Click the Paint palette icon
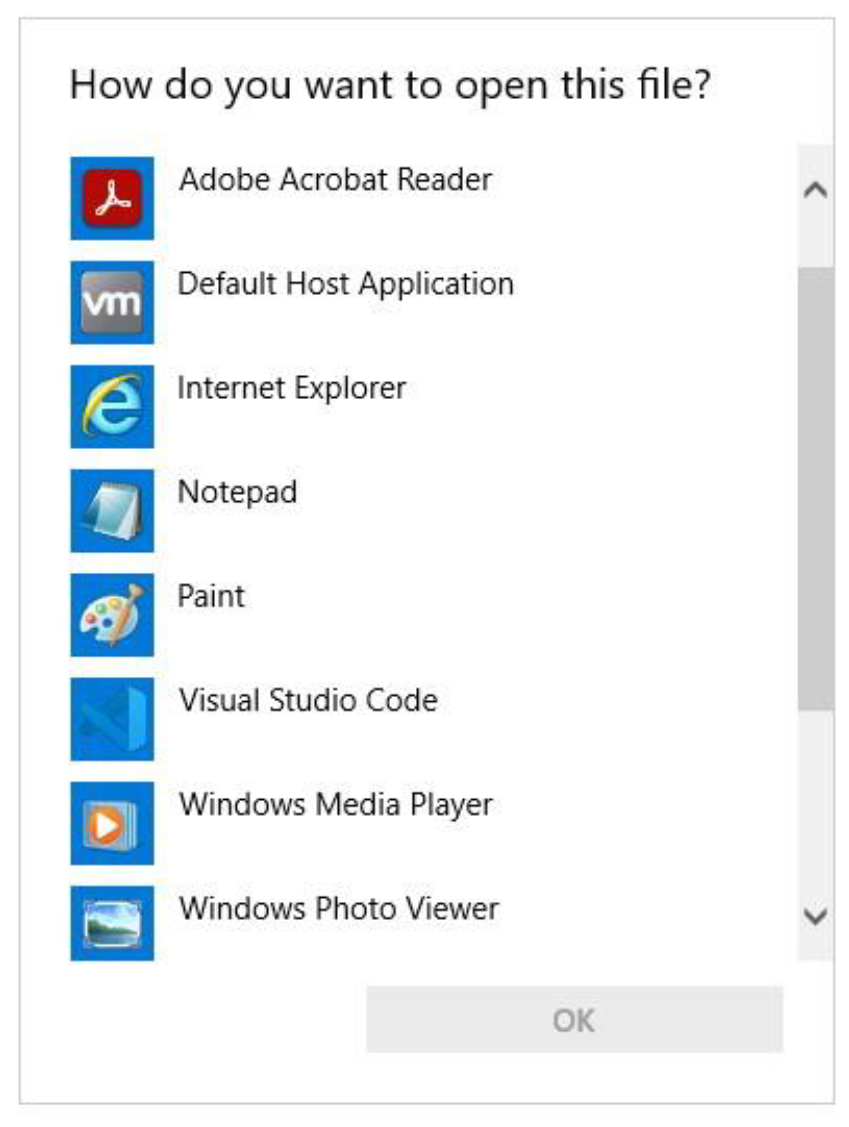The height and width of the screenshot is (1127, 849). (111, 614)
